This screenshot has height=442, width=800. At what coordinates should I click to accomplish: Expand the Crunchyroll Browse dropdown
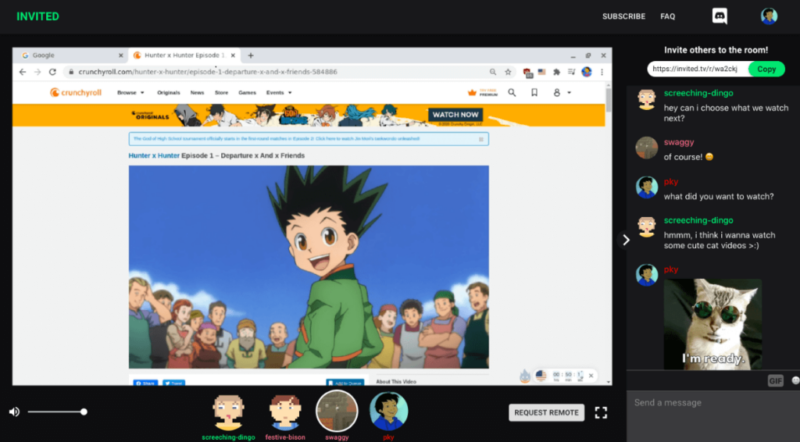point(129,92)
